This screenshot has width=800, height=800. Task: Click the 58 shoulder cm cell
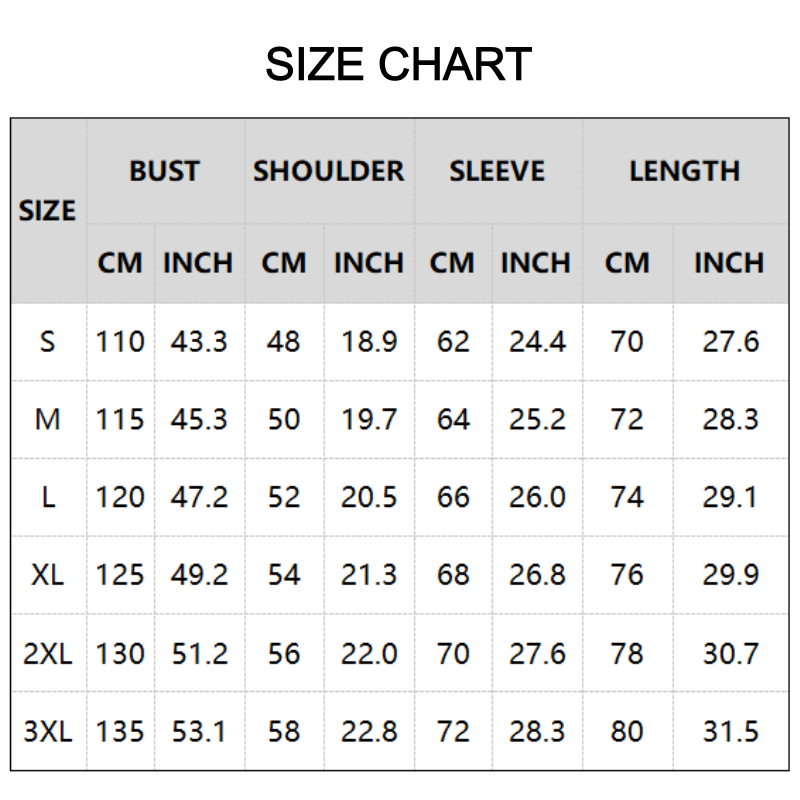[x=284, y=732]
